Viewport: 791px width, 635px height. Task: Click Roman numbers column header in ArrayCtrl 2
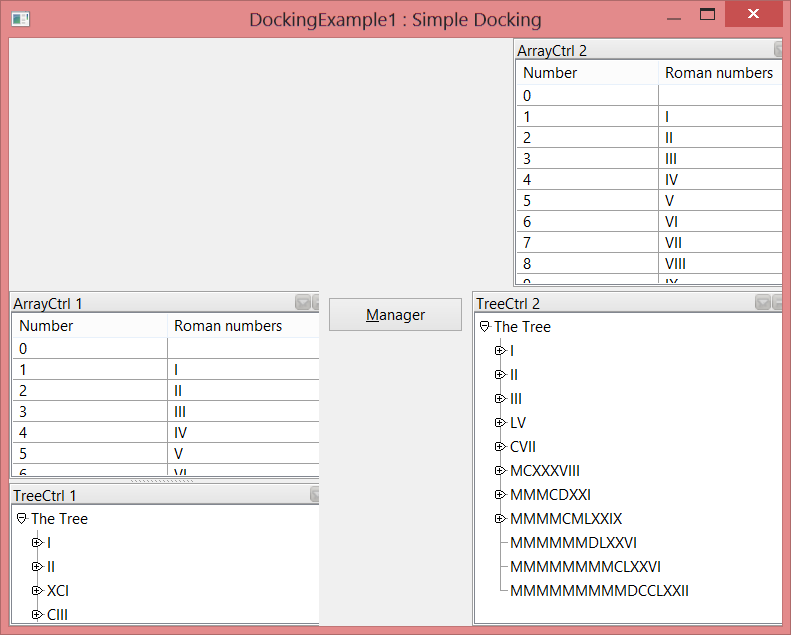click(x=719, y=72)
